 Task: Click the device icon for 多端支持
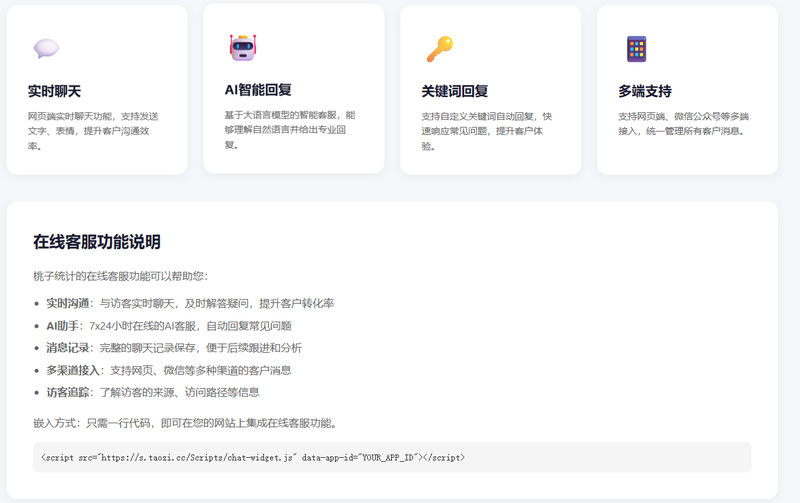[636, 49]
